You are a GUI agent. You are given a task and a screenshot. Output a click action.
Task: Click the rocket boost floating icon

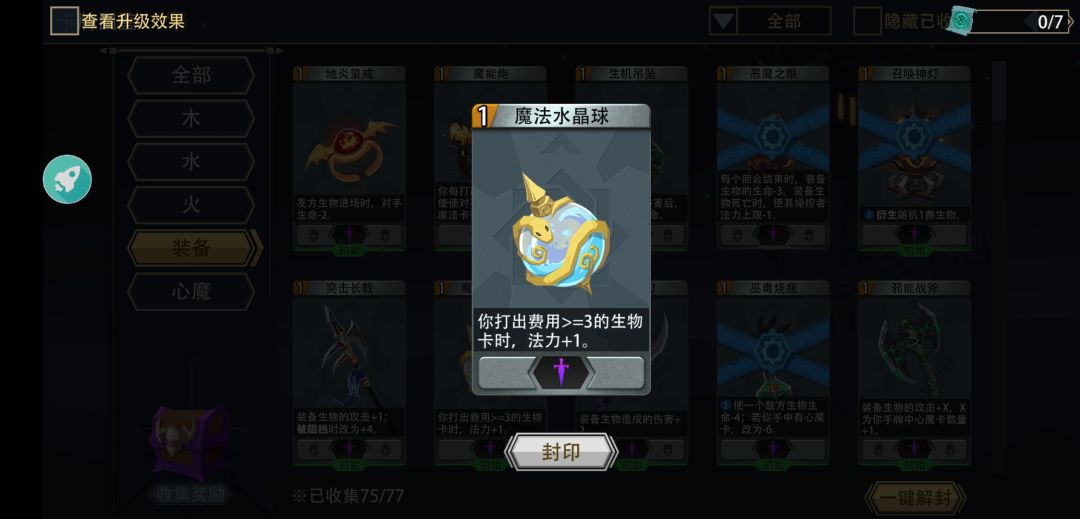click(x=68, y=180)
